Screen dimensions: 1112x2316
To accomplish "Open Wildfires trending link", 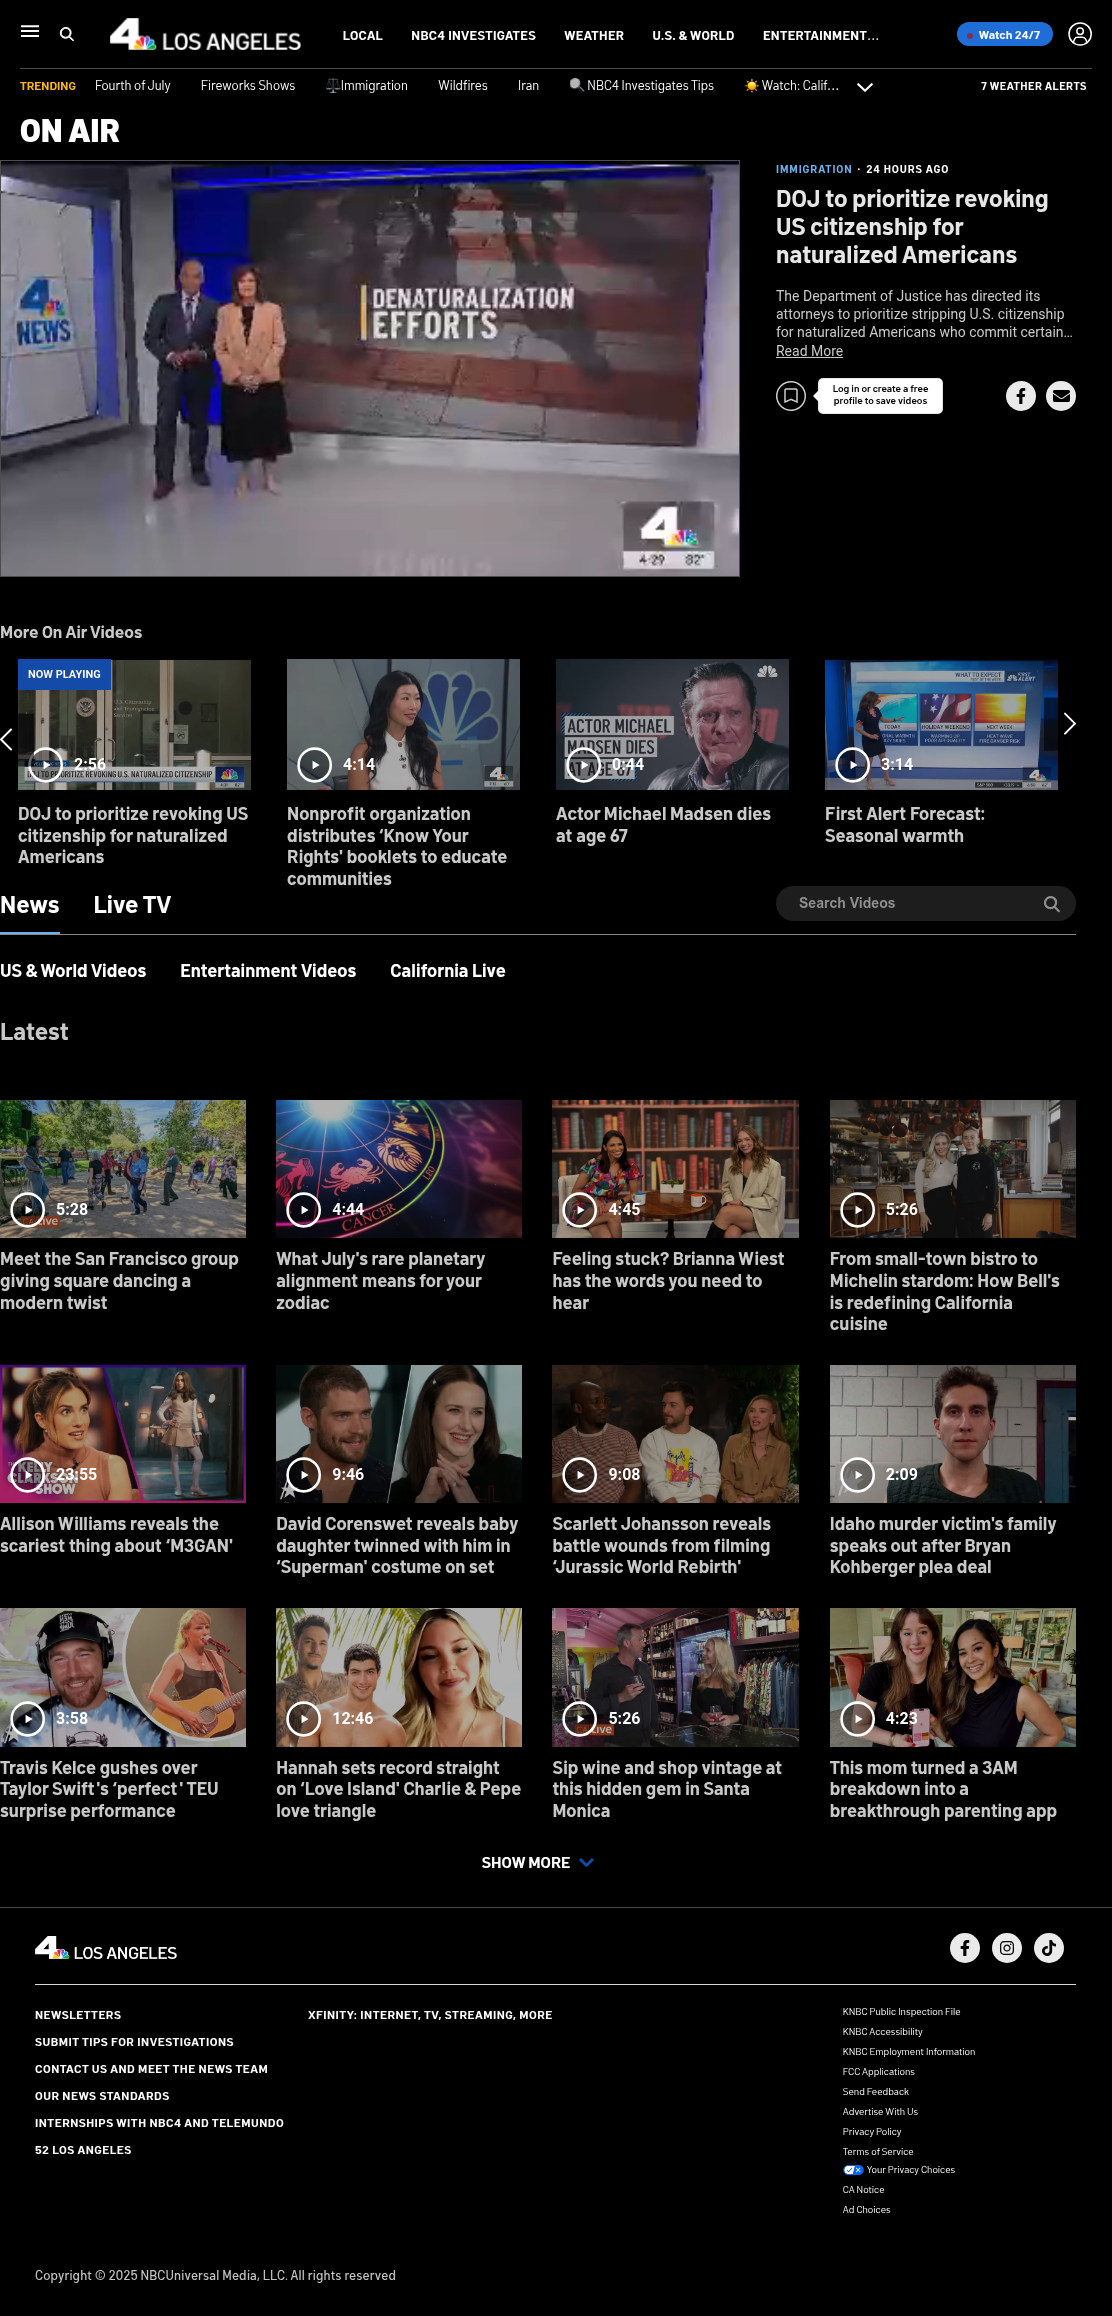I will click(x=463, y=86).
